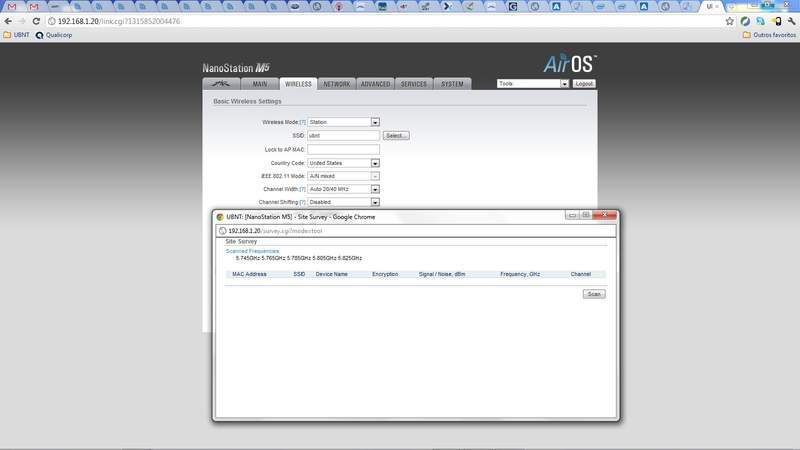Click the Site Survey heading in popup
Screen dimensions: 800x450
coord(241,242)
